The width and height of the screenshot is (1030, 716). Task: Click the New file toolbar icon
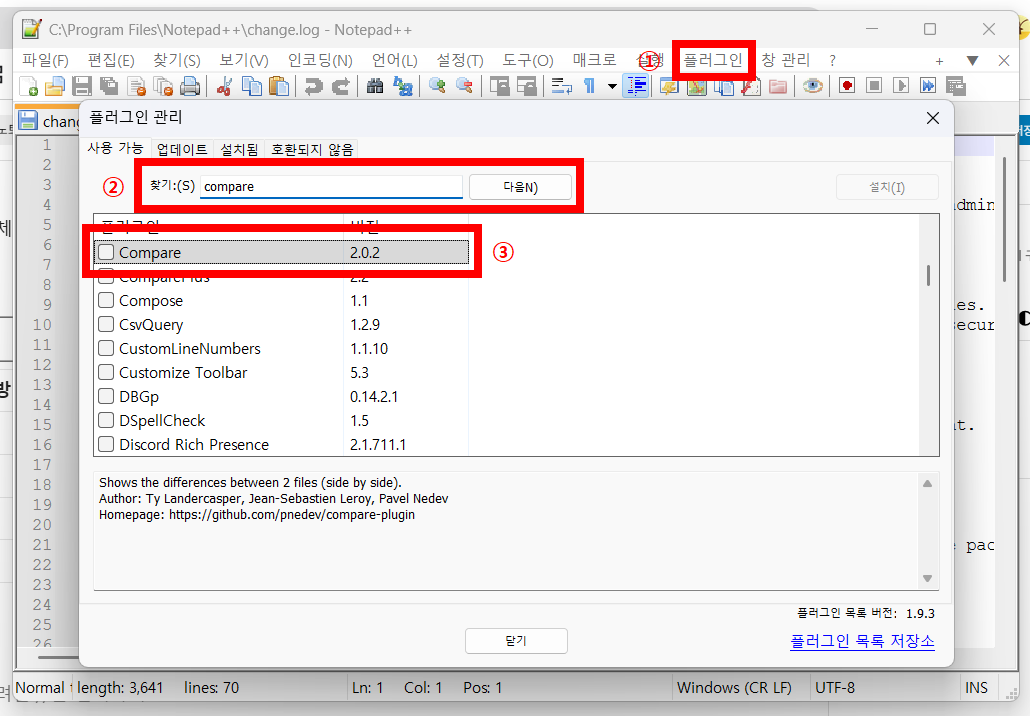[x=29, y=86]
